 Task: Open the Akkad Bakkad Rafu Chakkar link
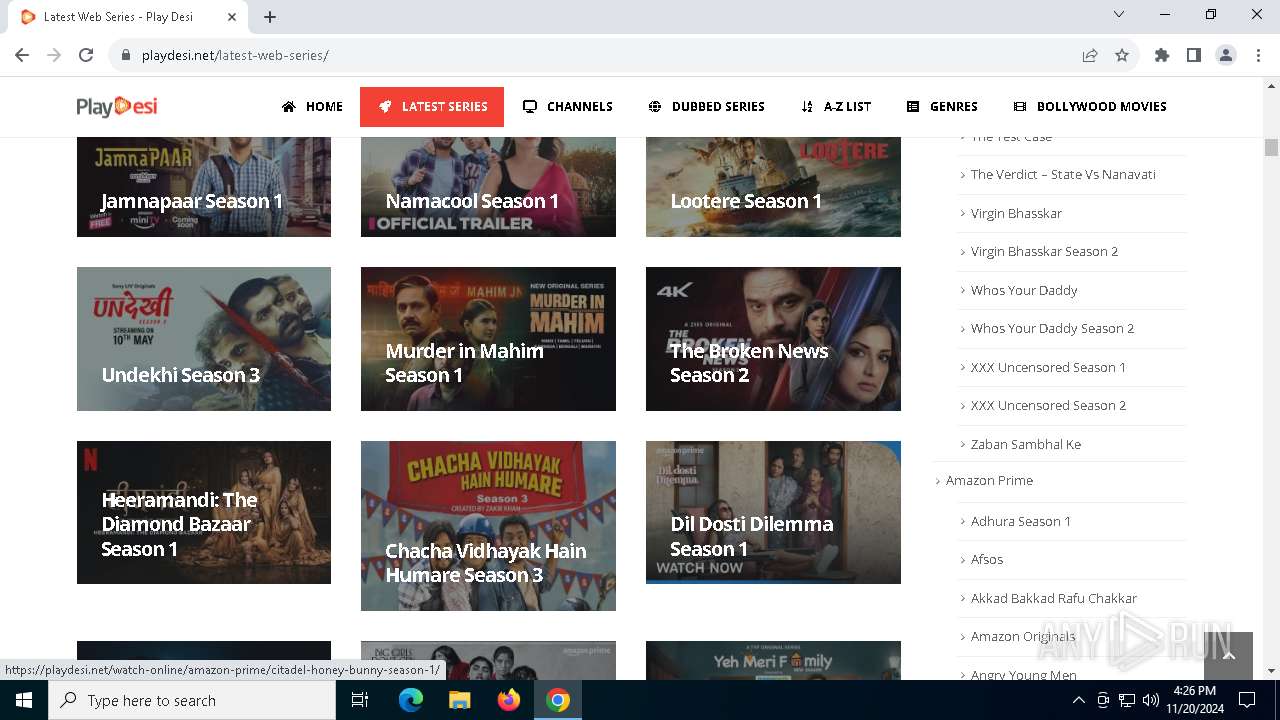pyautogui.click(x=1054, y=598)
